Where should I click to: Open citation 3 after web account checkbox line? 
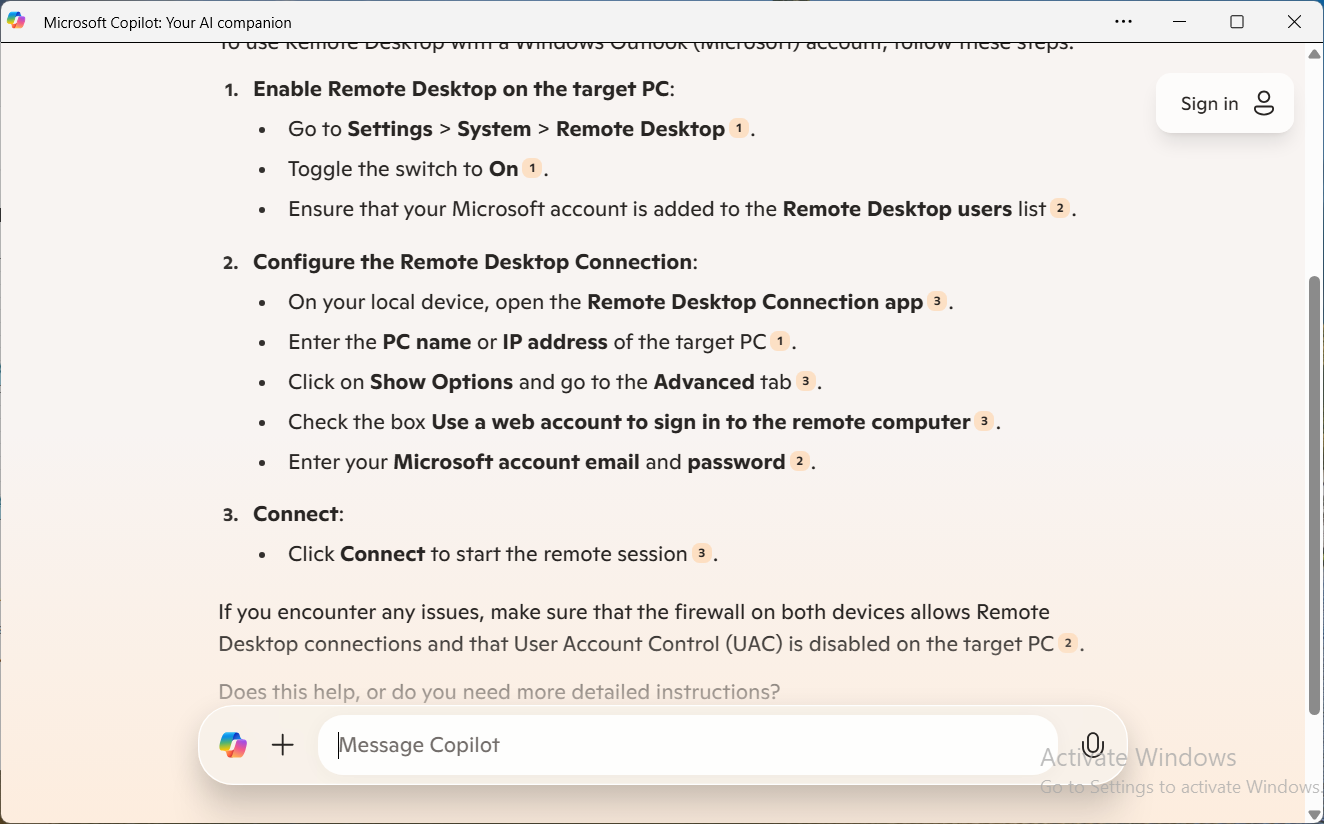tap(985, 421)
